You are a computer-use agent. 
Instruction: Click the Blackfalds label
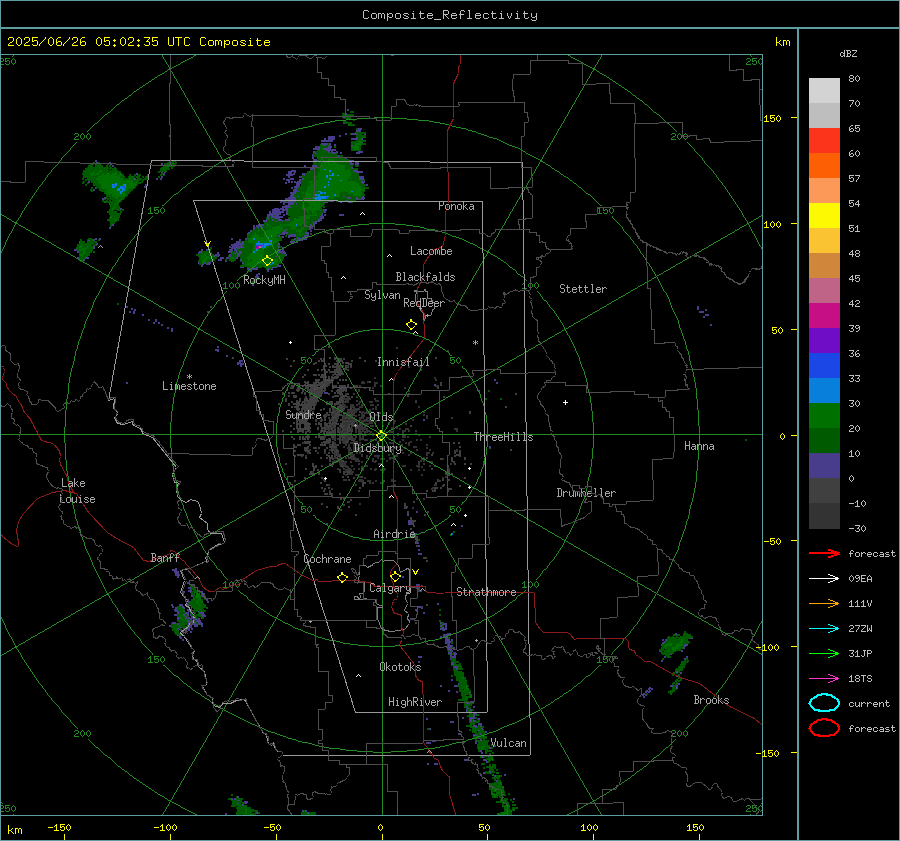point(425,277)
